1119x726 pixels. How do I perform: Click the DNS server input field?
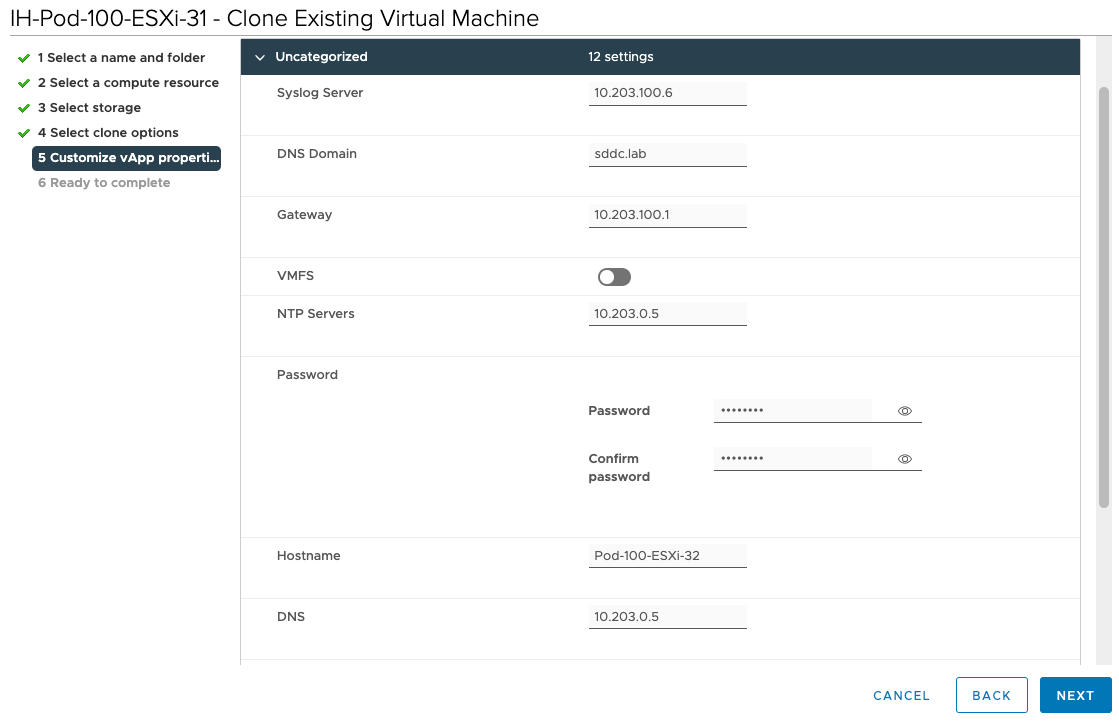(667, 617)
